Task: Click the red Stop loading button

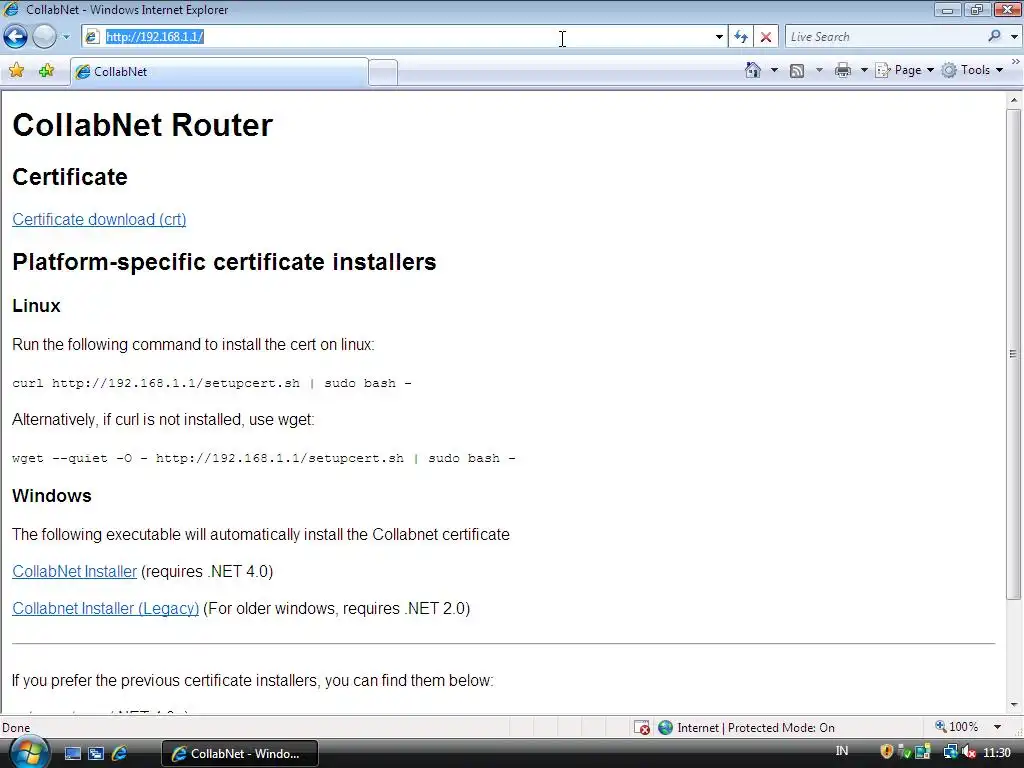Action: [766, 37]
